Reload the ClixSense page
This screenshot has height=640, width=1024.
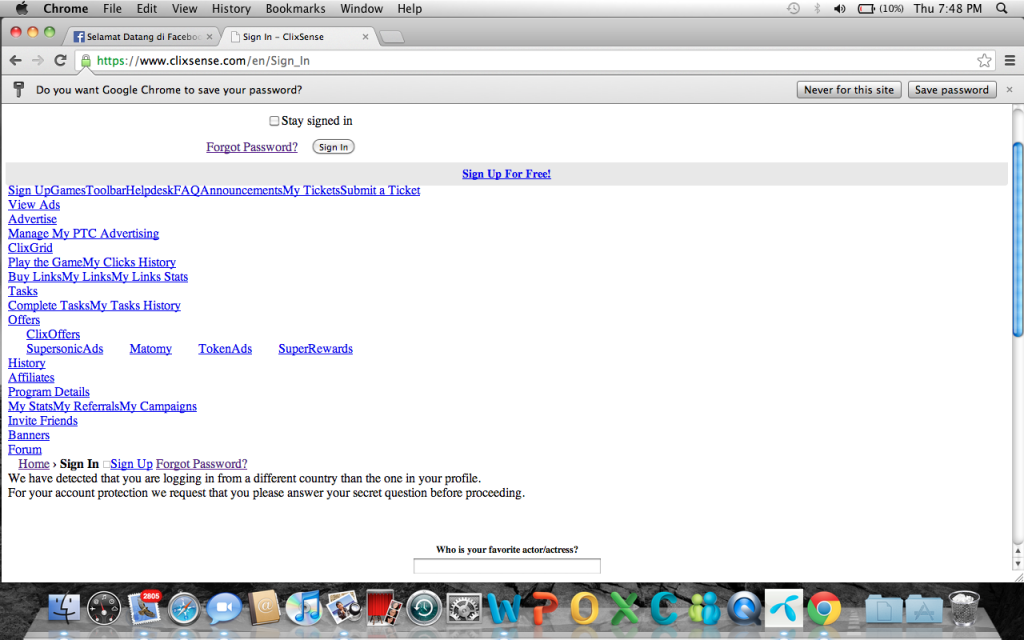coord(61,61)
